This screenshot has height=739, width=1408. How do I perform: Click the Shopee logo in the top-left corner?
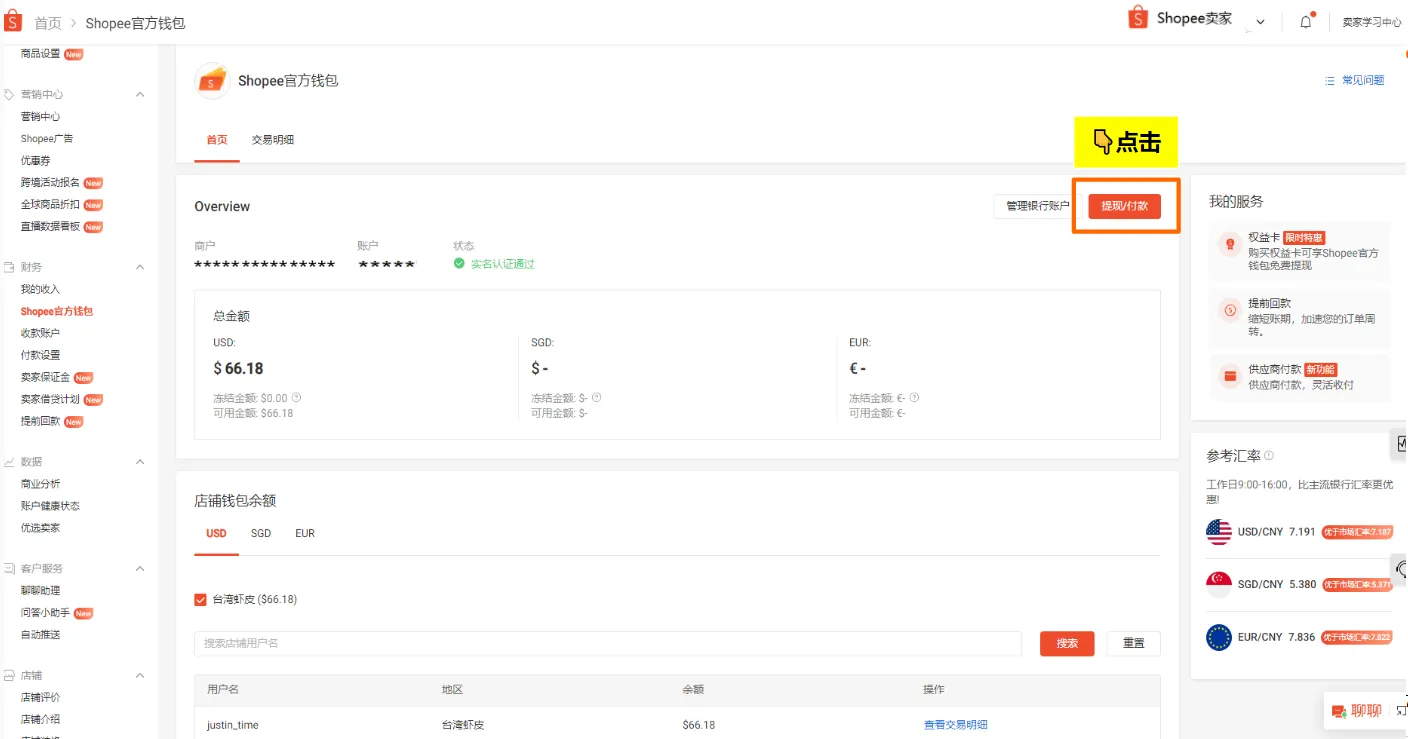(x=13, y=21)
